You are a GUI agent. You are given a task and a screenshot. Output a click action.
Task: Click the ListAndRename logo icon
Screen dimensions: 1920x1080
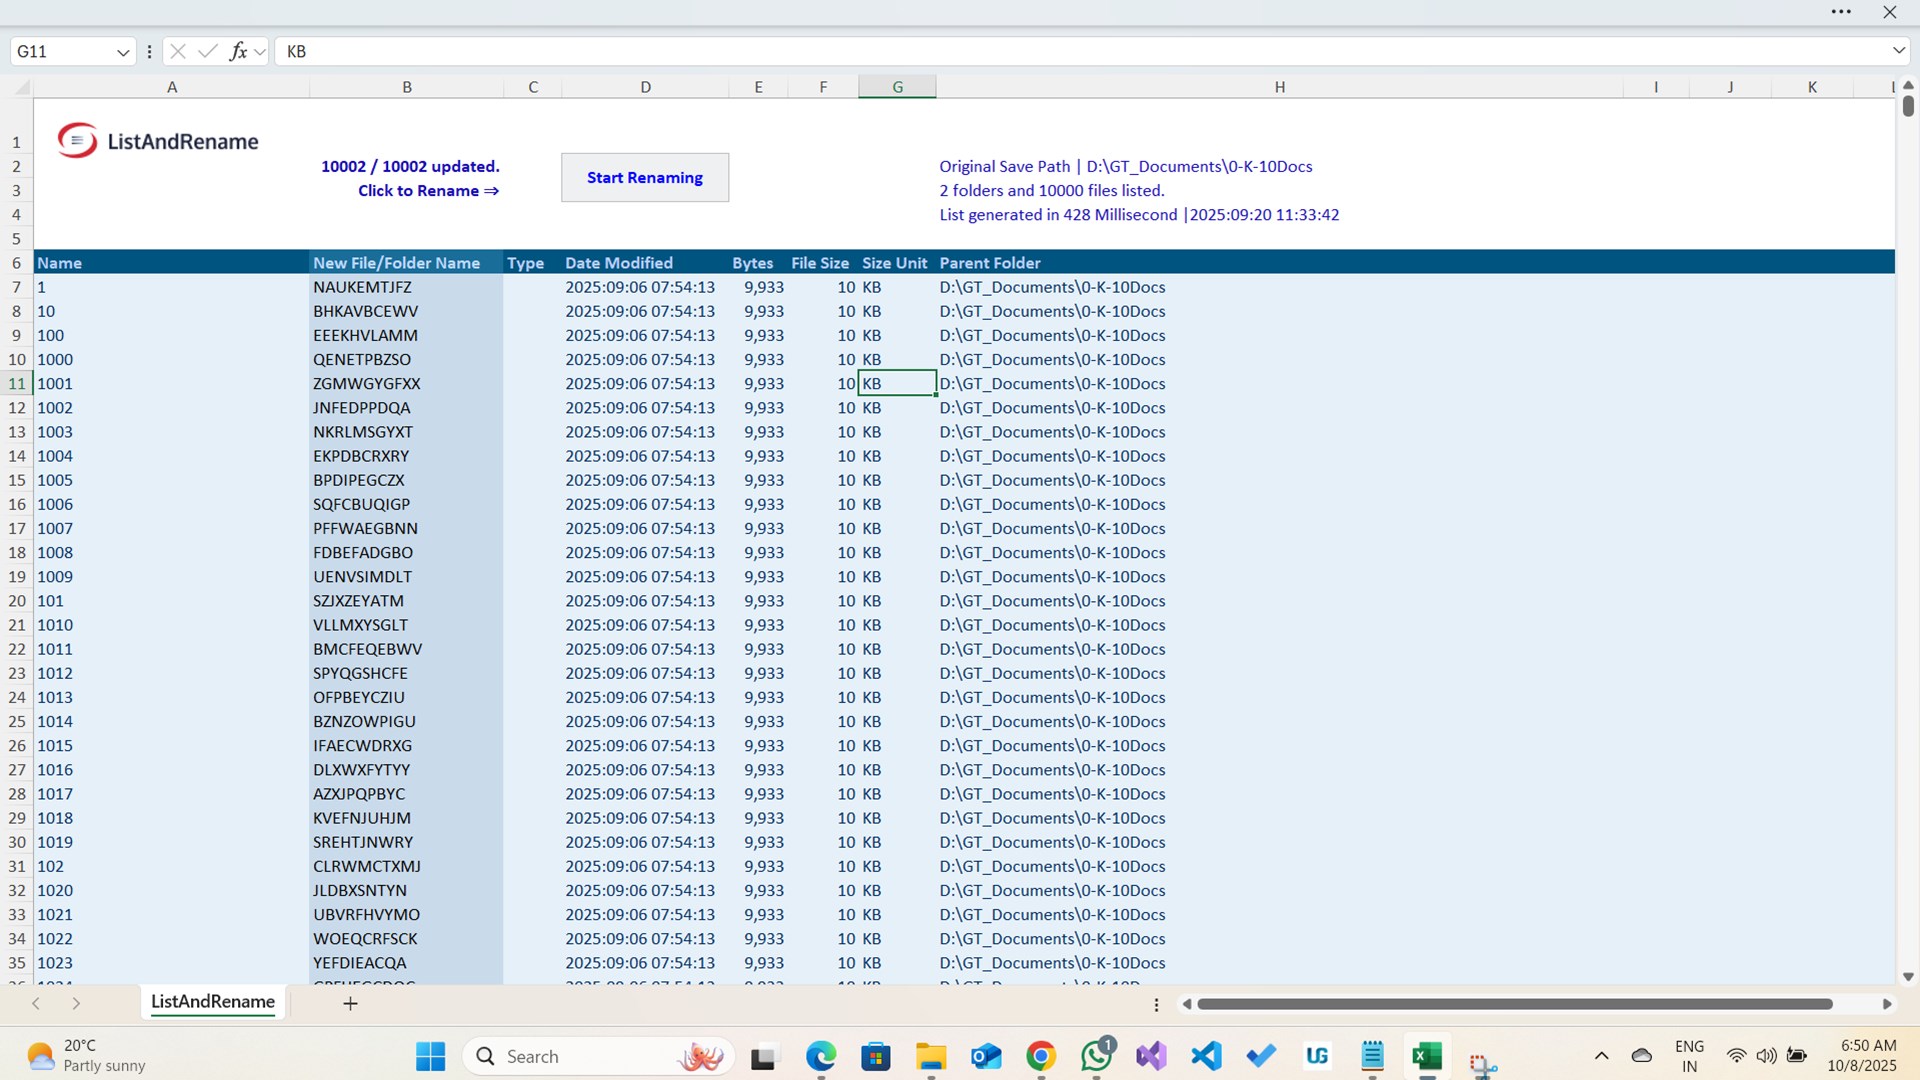coord(77,141)
